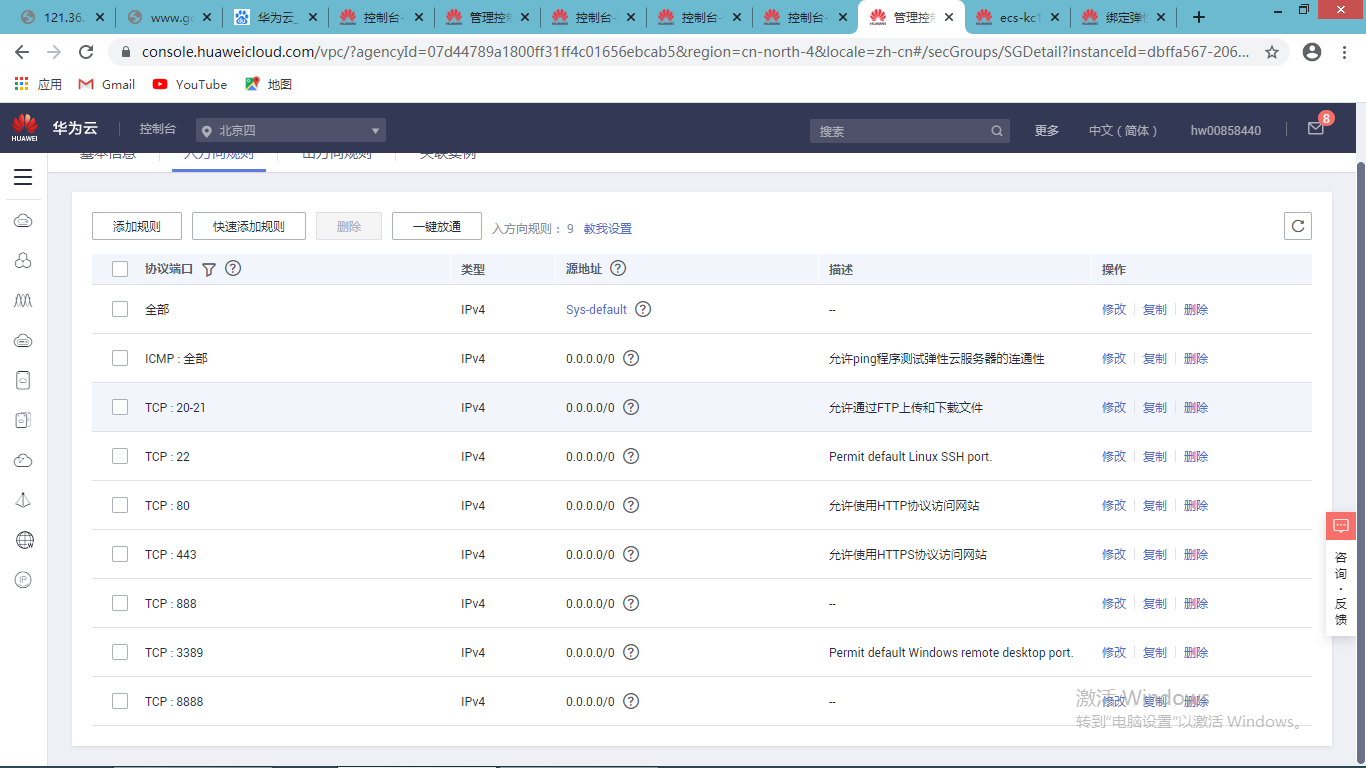Click the help icon next to 源地址
The width and height of the screenshot is (1366, 768).
617,268
